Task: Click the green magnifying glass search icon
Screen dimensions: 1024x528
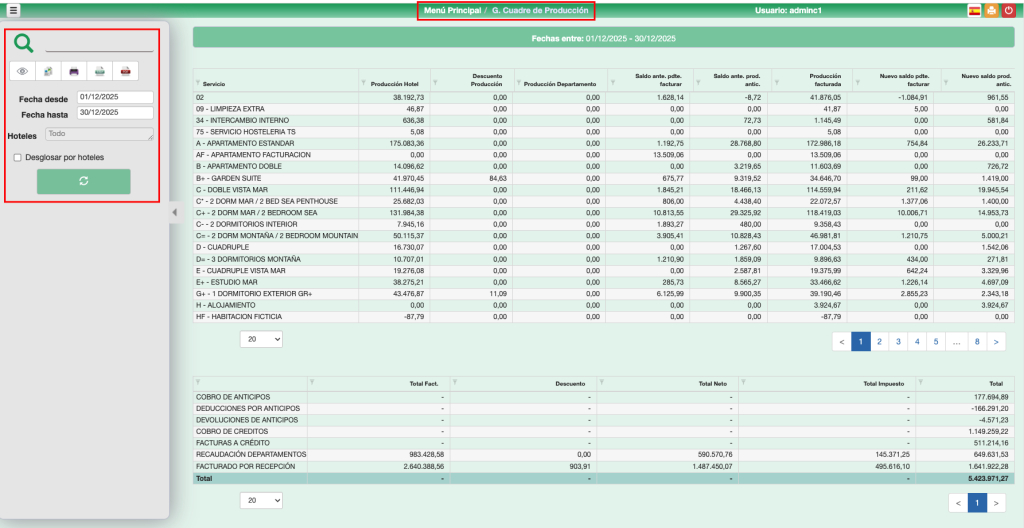Action: coord(24,43)
